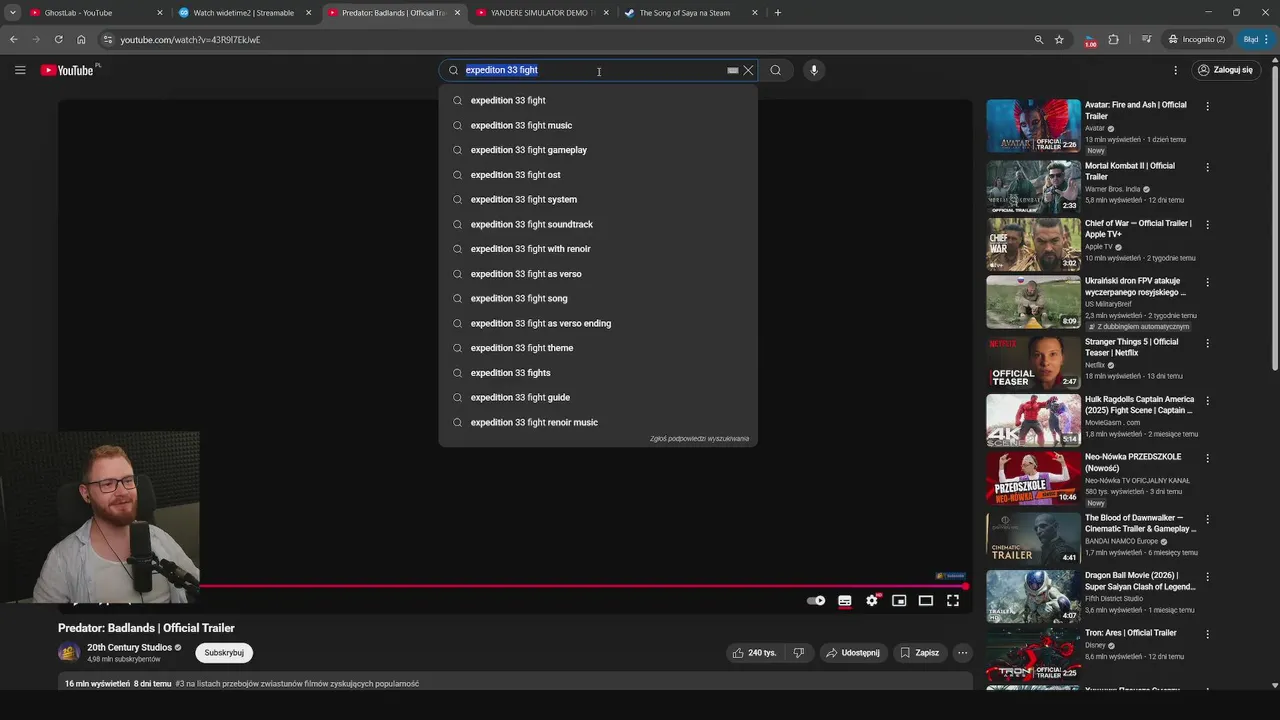Open the Incognito (2) profile indicator
The height and width of the screenshot is (720, 1280).
(1196, 39)
